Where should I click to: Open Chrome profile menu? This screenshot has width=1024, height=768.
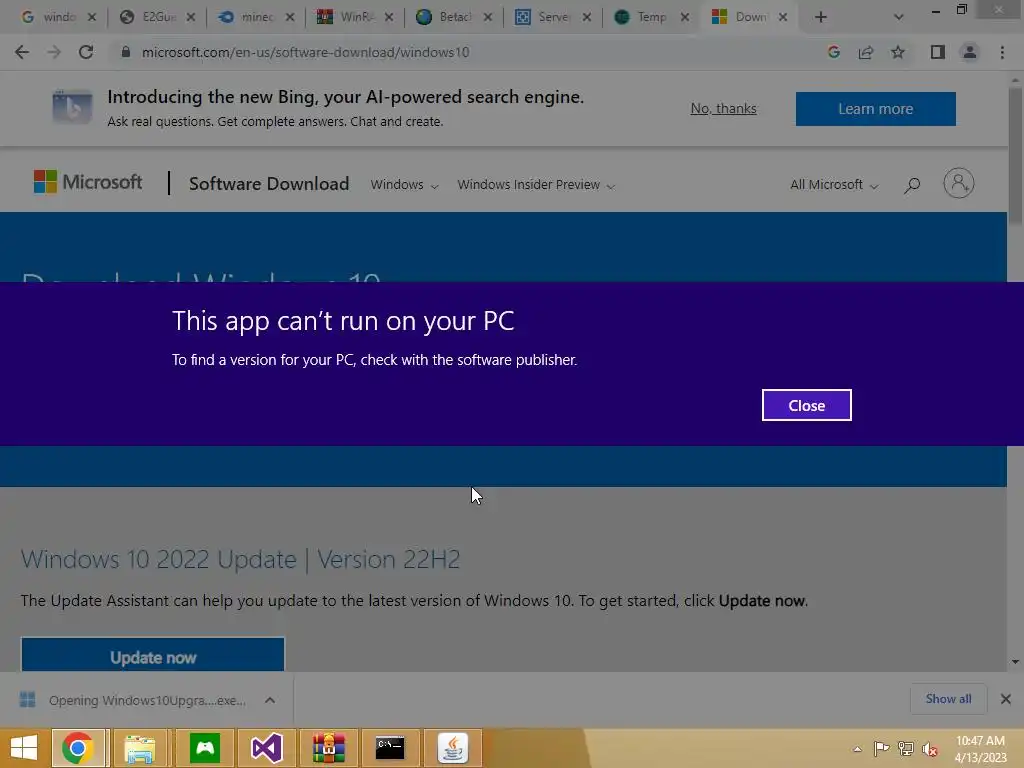[970, 52]
